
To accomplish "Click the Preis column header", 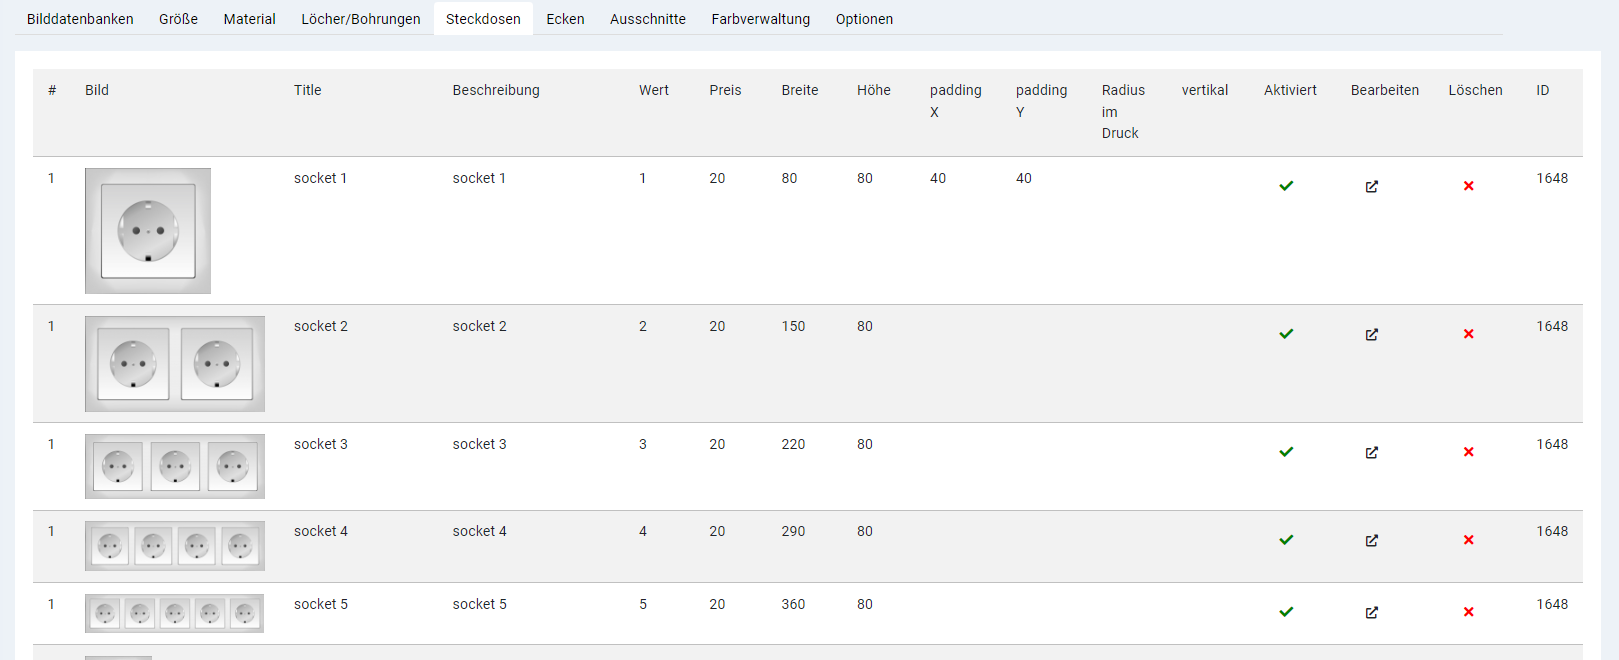I will click(x=725, y=90).
